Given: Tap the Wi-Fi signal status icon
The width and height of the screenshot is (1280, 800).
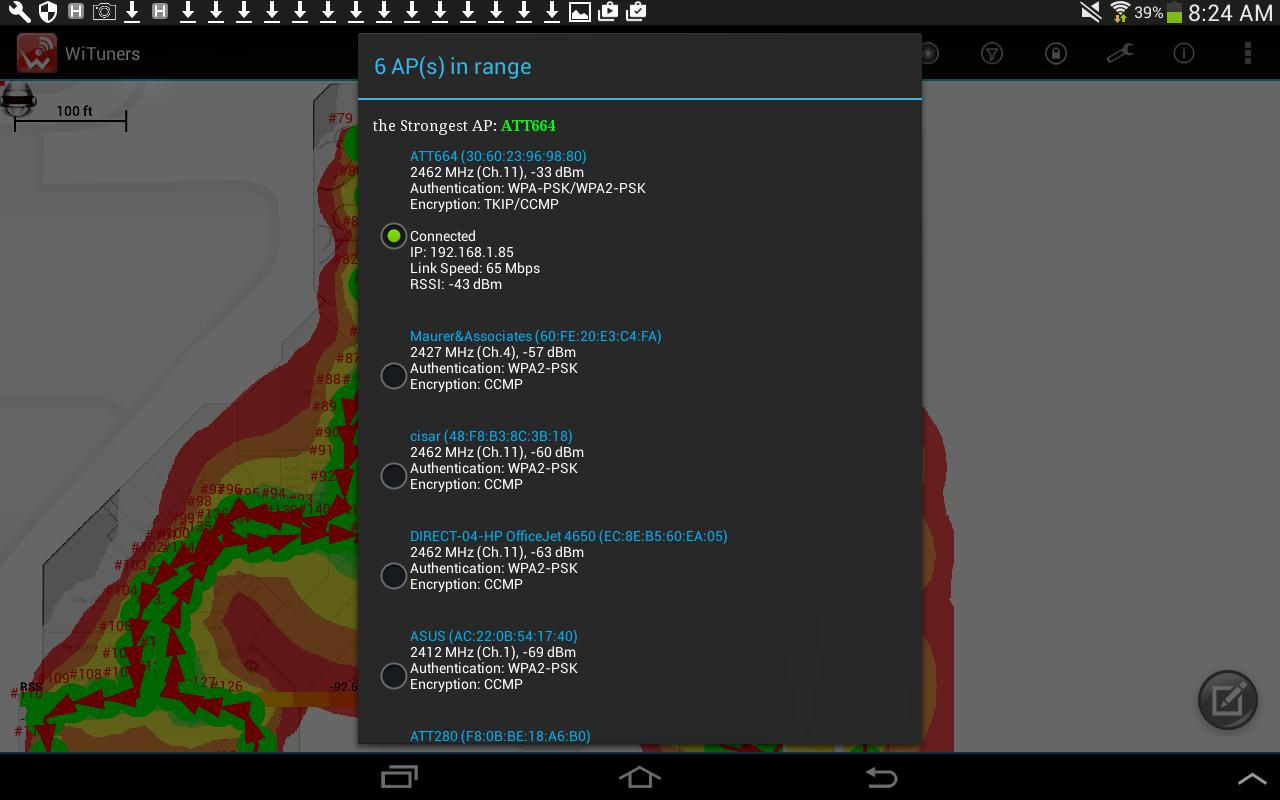Looking at the screenshot, I should [x=1119, y=12].
